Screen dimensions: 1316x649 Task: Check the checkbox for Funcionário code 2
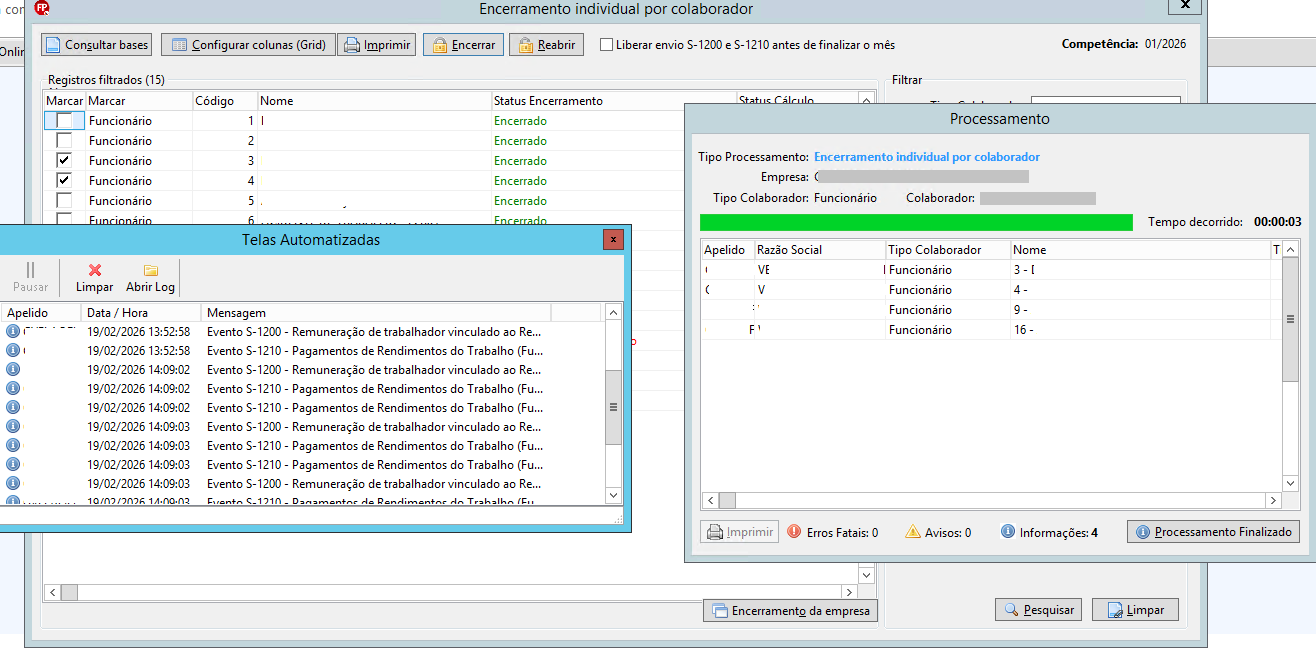[x=64, y=140]
